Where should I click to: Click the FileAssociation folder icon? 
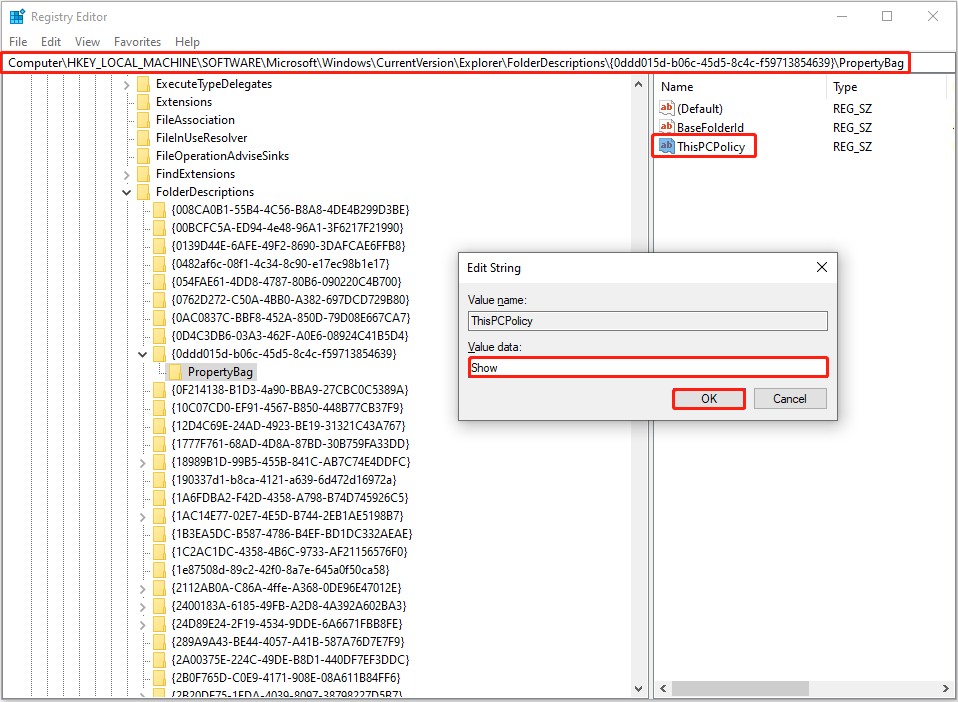pos(144,119)
